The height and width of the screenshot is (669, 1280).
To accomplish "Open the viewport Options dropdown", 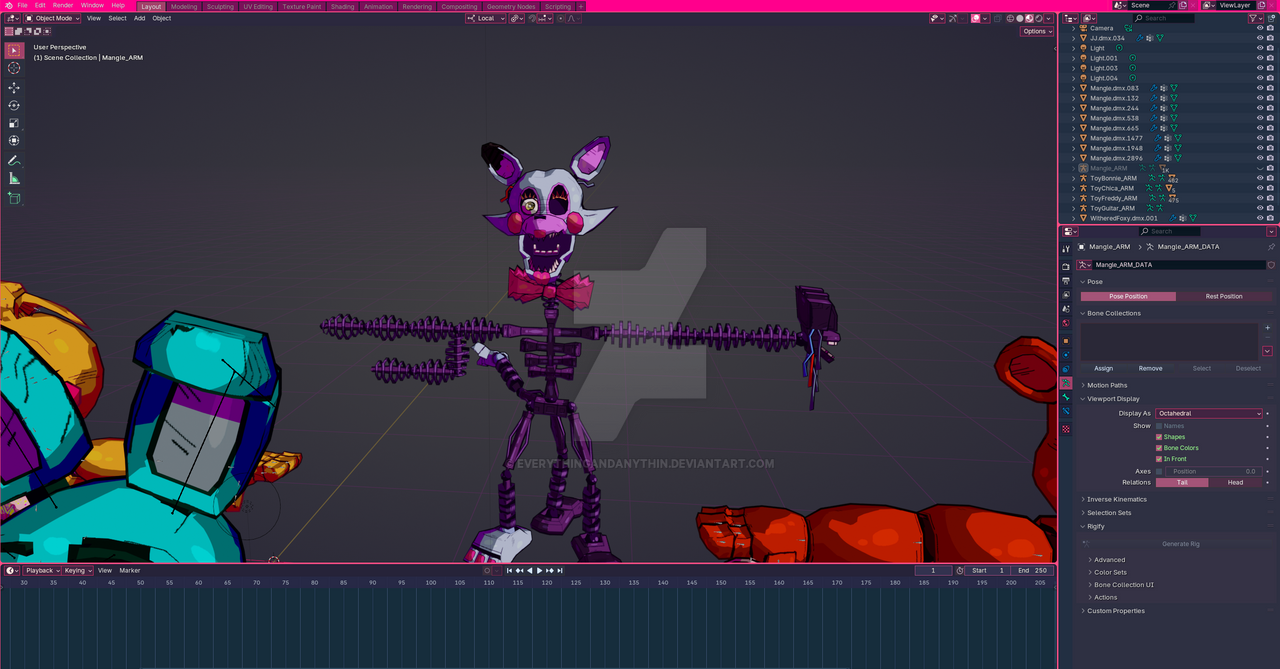I will tap(1037, 31).
